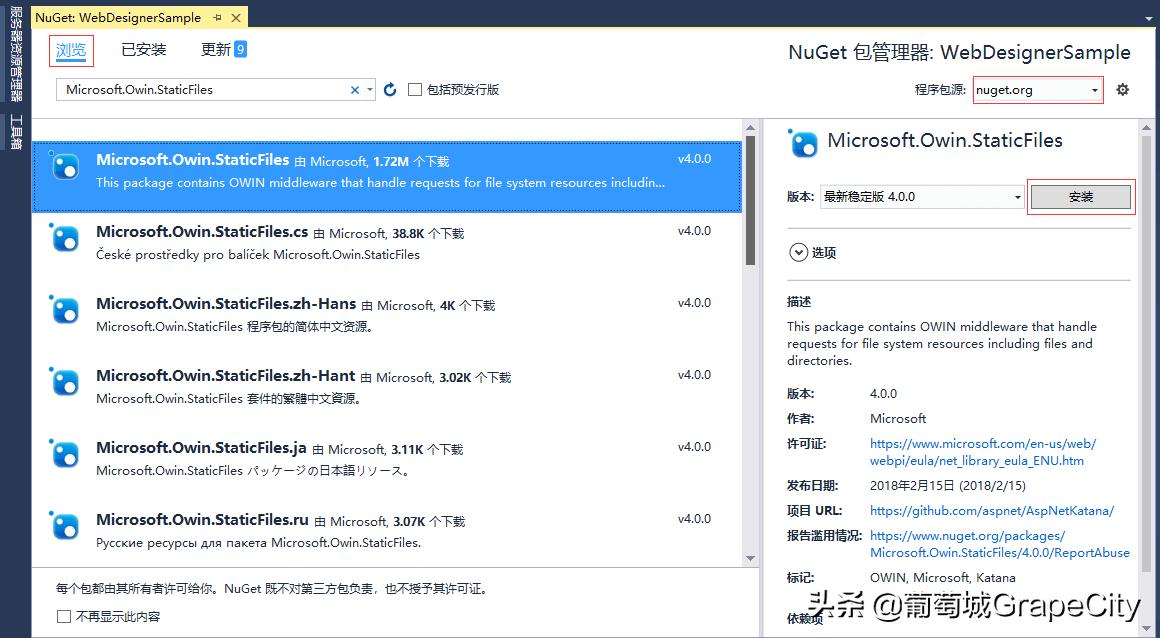Clear the search text using the X icon

355,89
